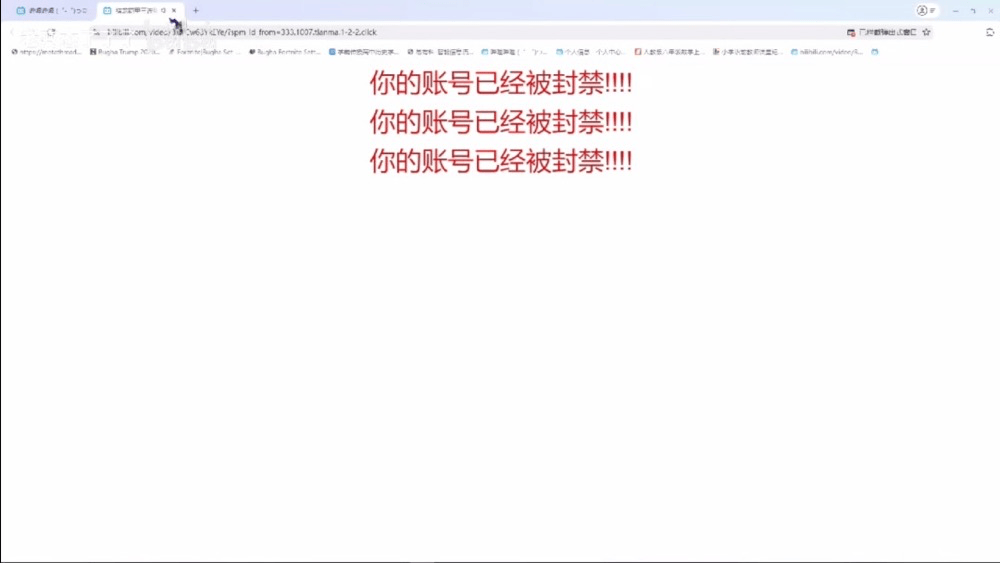1000x563 pixels.
Task: Click the icon at far right of toolbar
Action: 990,32
